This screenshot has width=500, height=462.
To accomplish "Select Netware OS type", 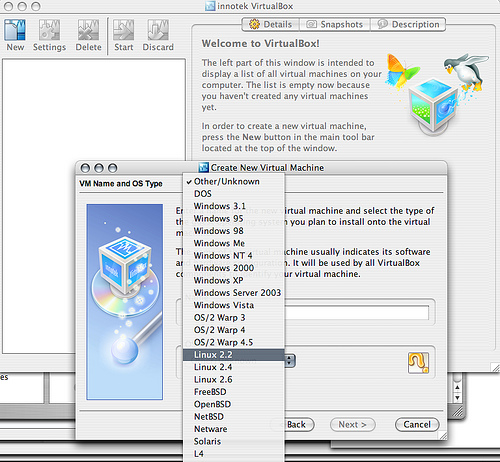I will point(234,429).
